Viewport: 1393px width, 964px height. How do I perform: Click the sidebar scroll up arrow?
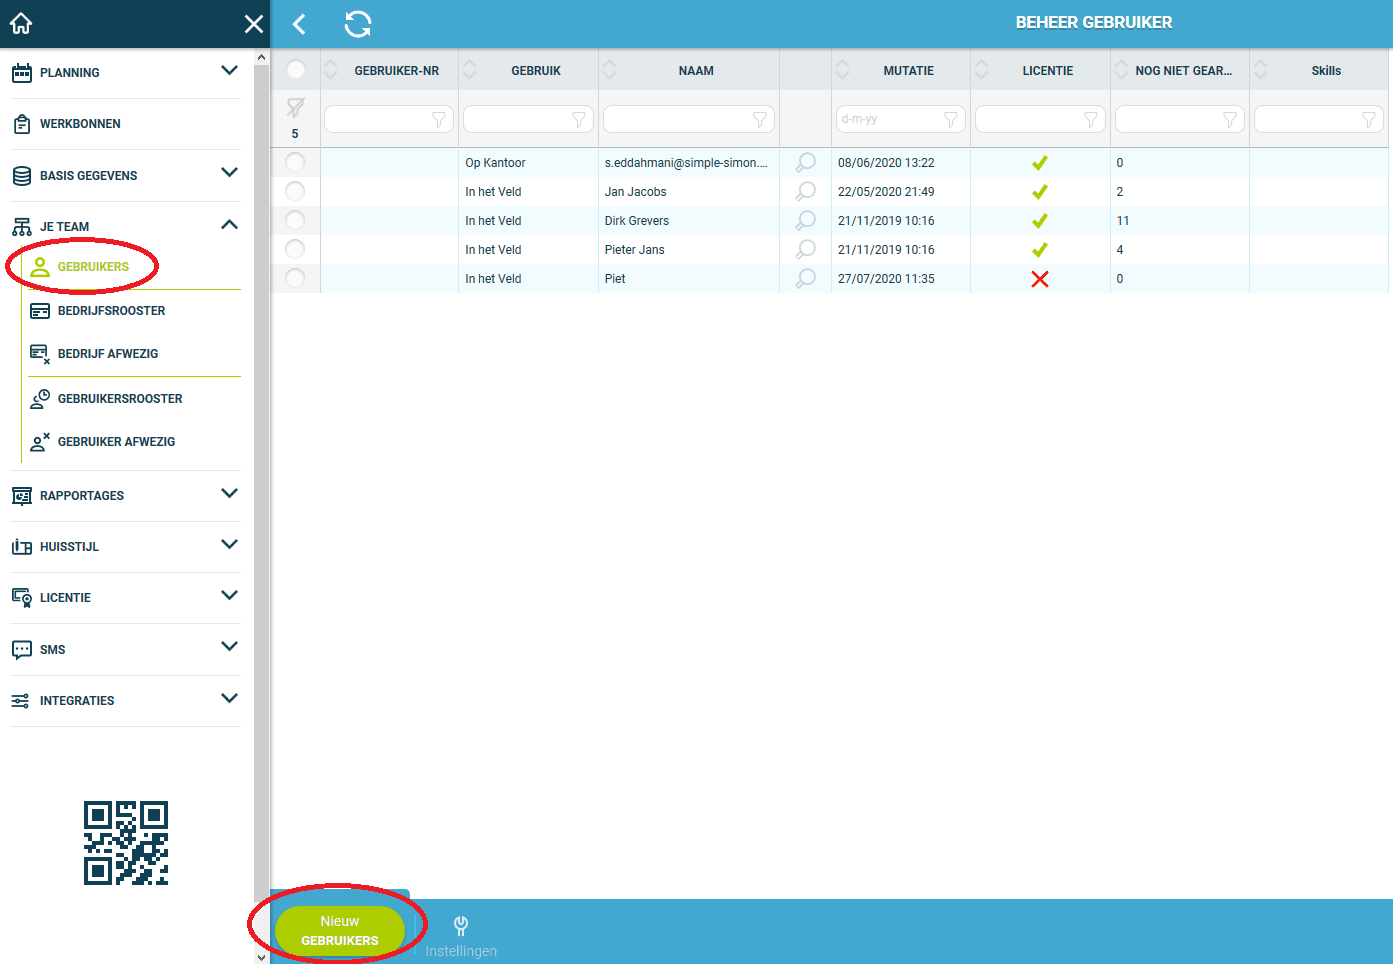(262, 57)
